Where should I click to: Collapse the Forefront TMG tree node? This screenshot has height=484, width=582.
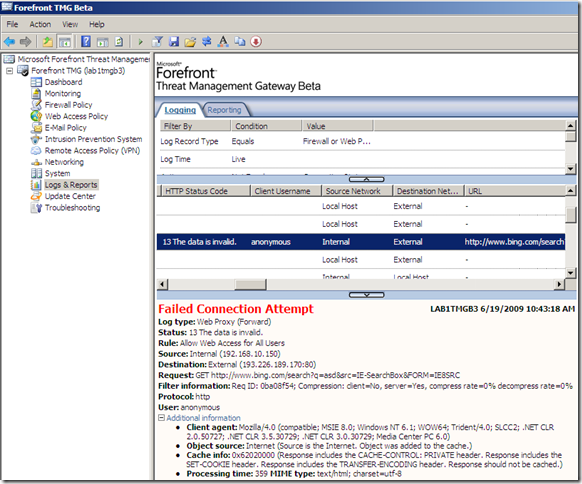[10, 71]
